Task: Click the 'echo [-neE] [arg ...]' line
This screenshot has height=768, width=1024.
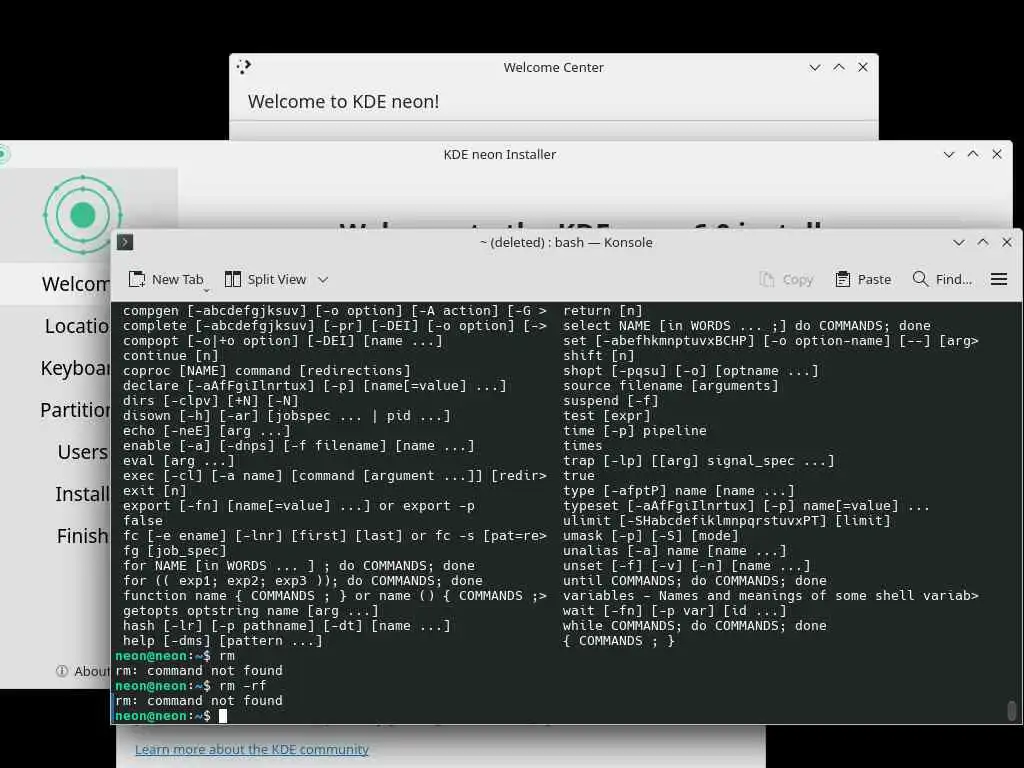Action: pyautogui.click(x=206, y=430)
